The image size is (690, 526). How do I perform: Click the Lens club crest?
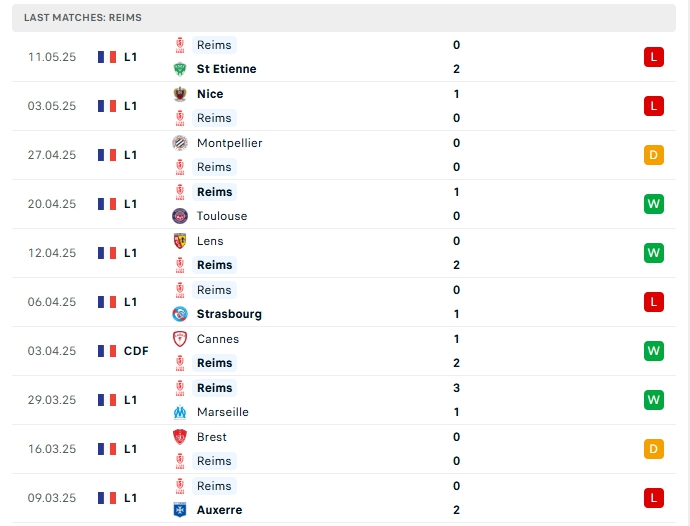point(180,241)
